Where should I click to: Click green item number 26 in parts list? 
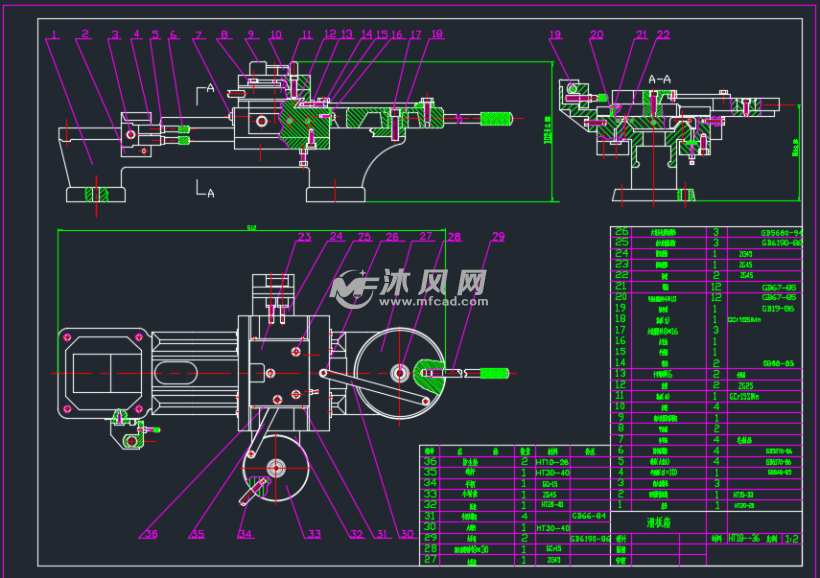621,232
